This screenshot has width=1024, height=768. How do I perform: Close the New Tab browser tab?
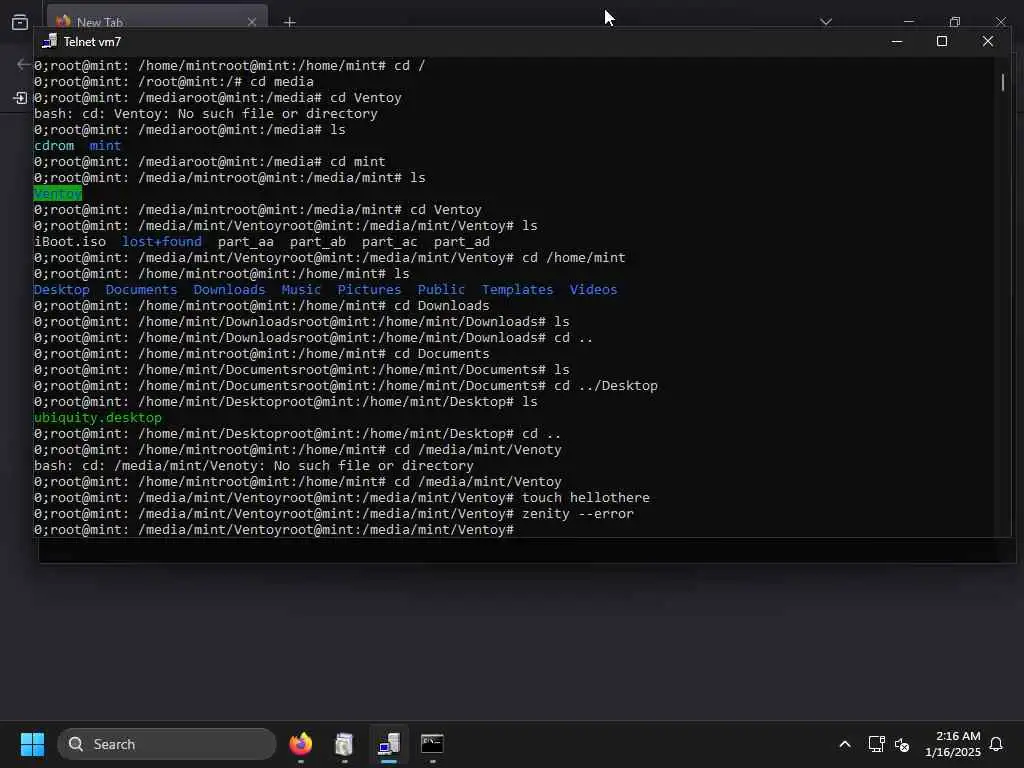pyautogui.click(x=251, y=22)
